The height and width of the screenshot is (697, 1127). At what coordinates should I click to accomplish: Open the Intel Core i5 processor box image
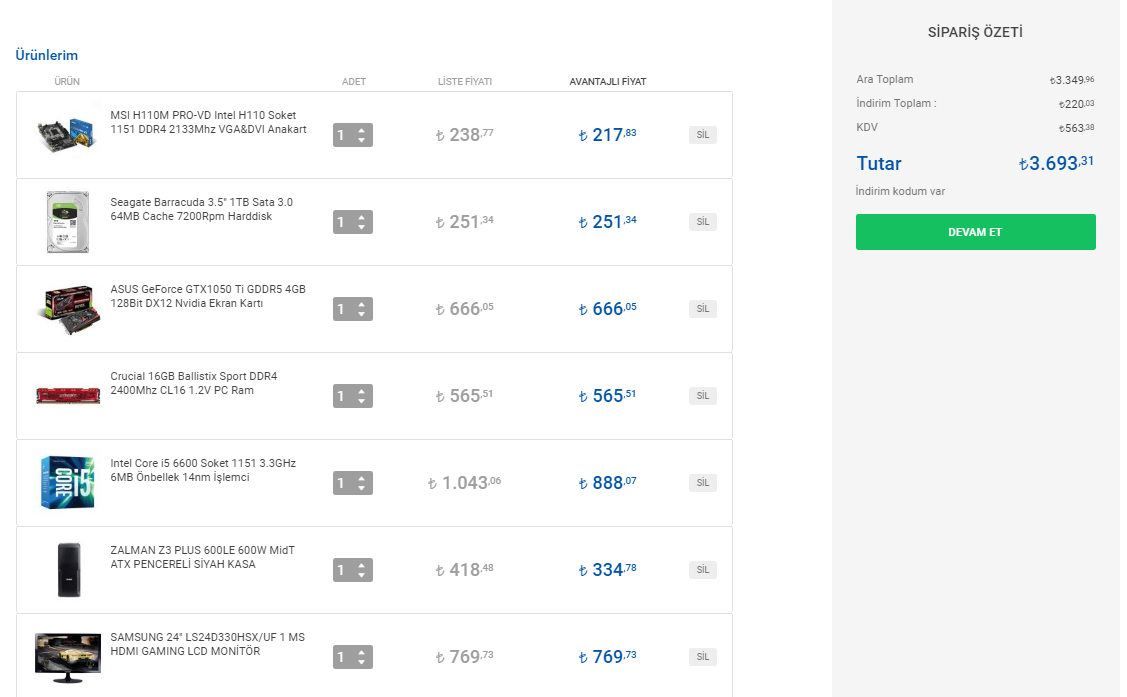click(68, 483)
